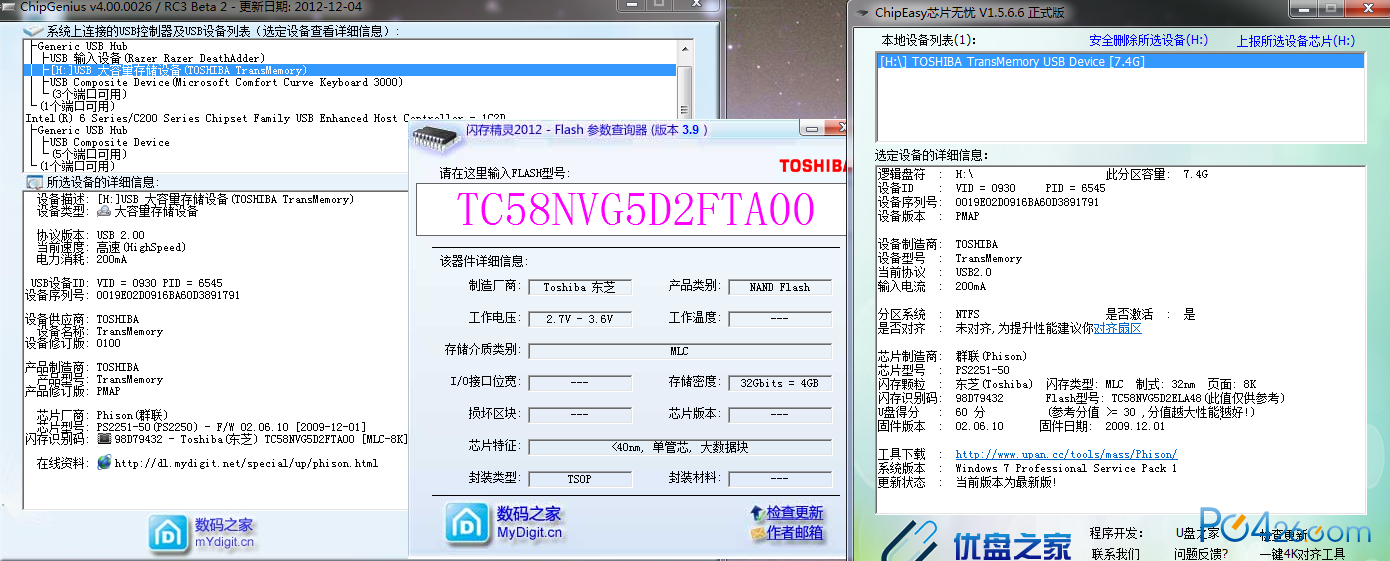Click 一键4K对齐工具 in ChipEasy footer
This screenshot has height=561, width=1390.
1302,553
